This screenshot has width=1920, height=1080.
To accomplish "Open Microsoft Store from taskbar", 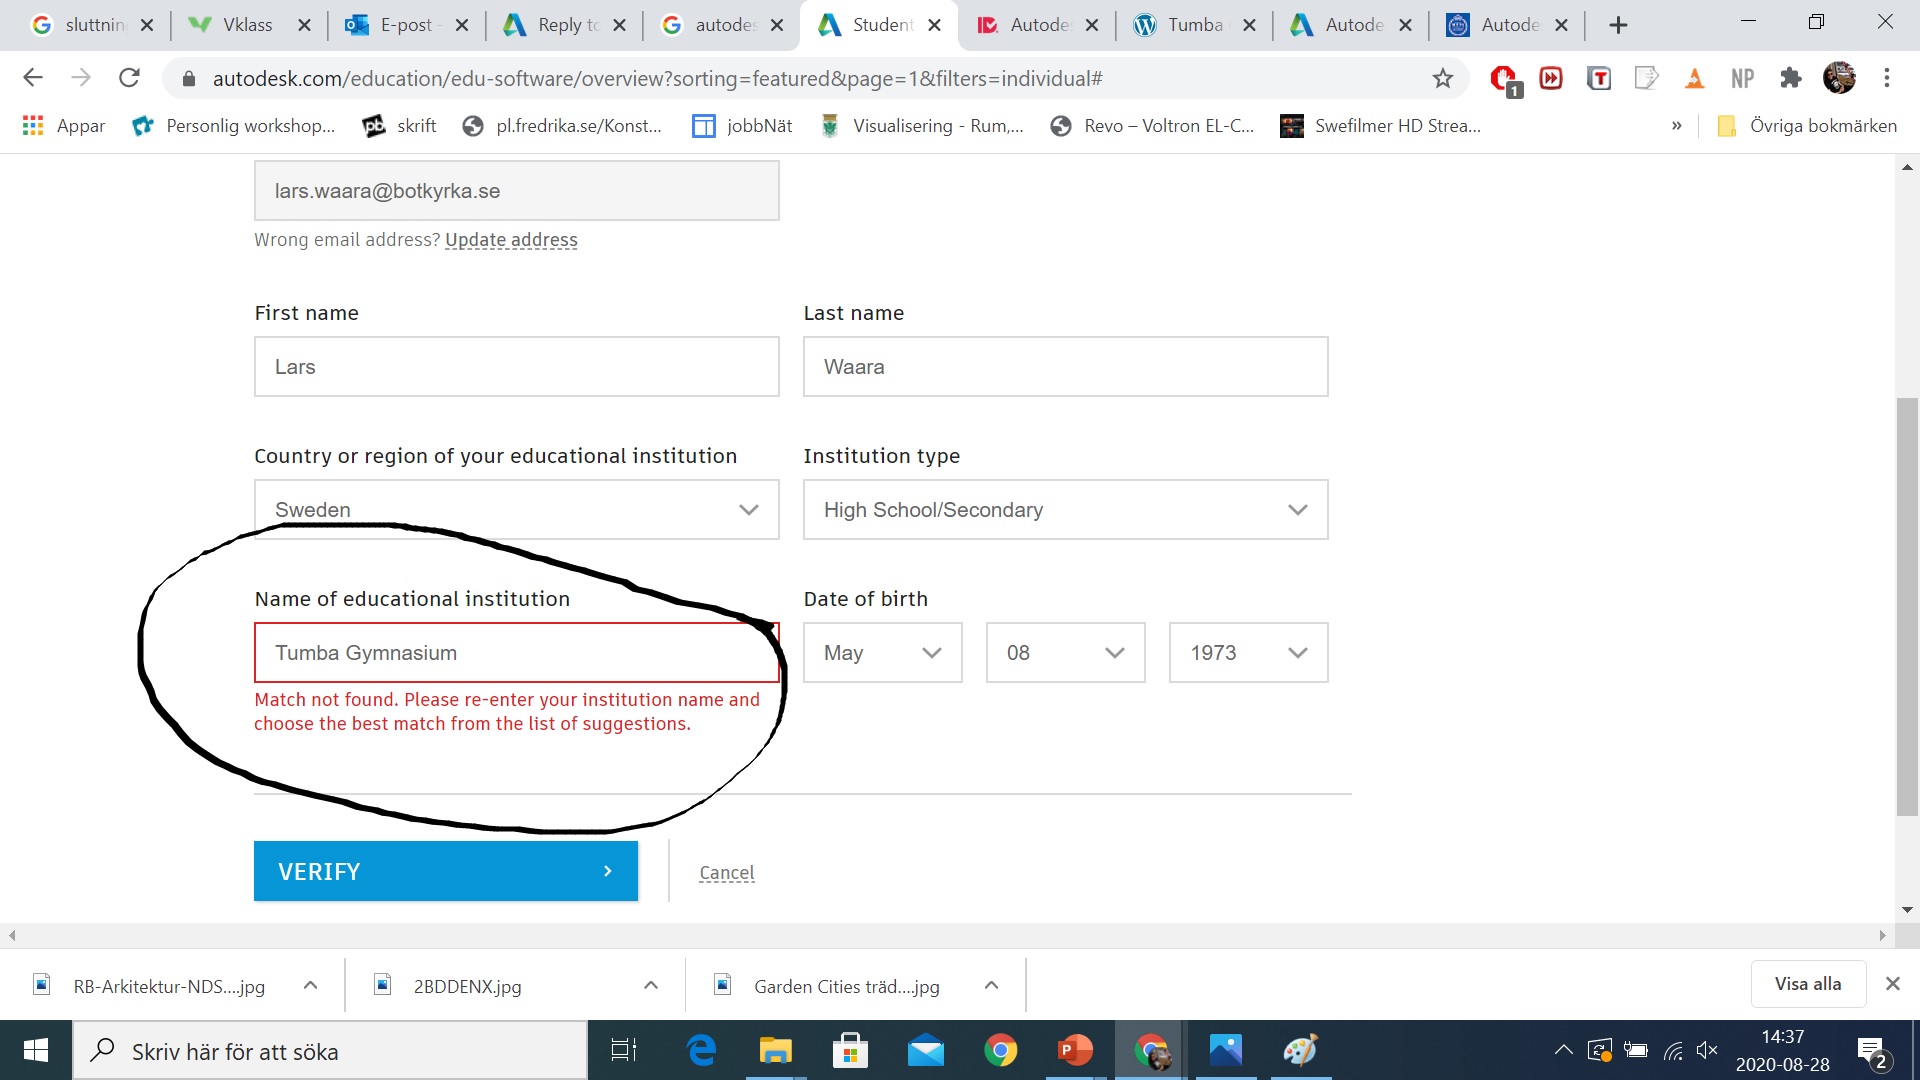I will (x=850, y=1050).
